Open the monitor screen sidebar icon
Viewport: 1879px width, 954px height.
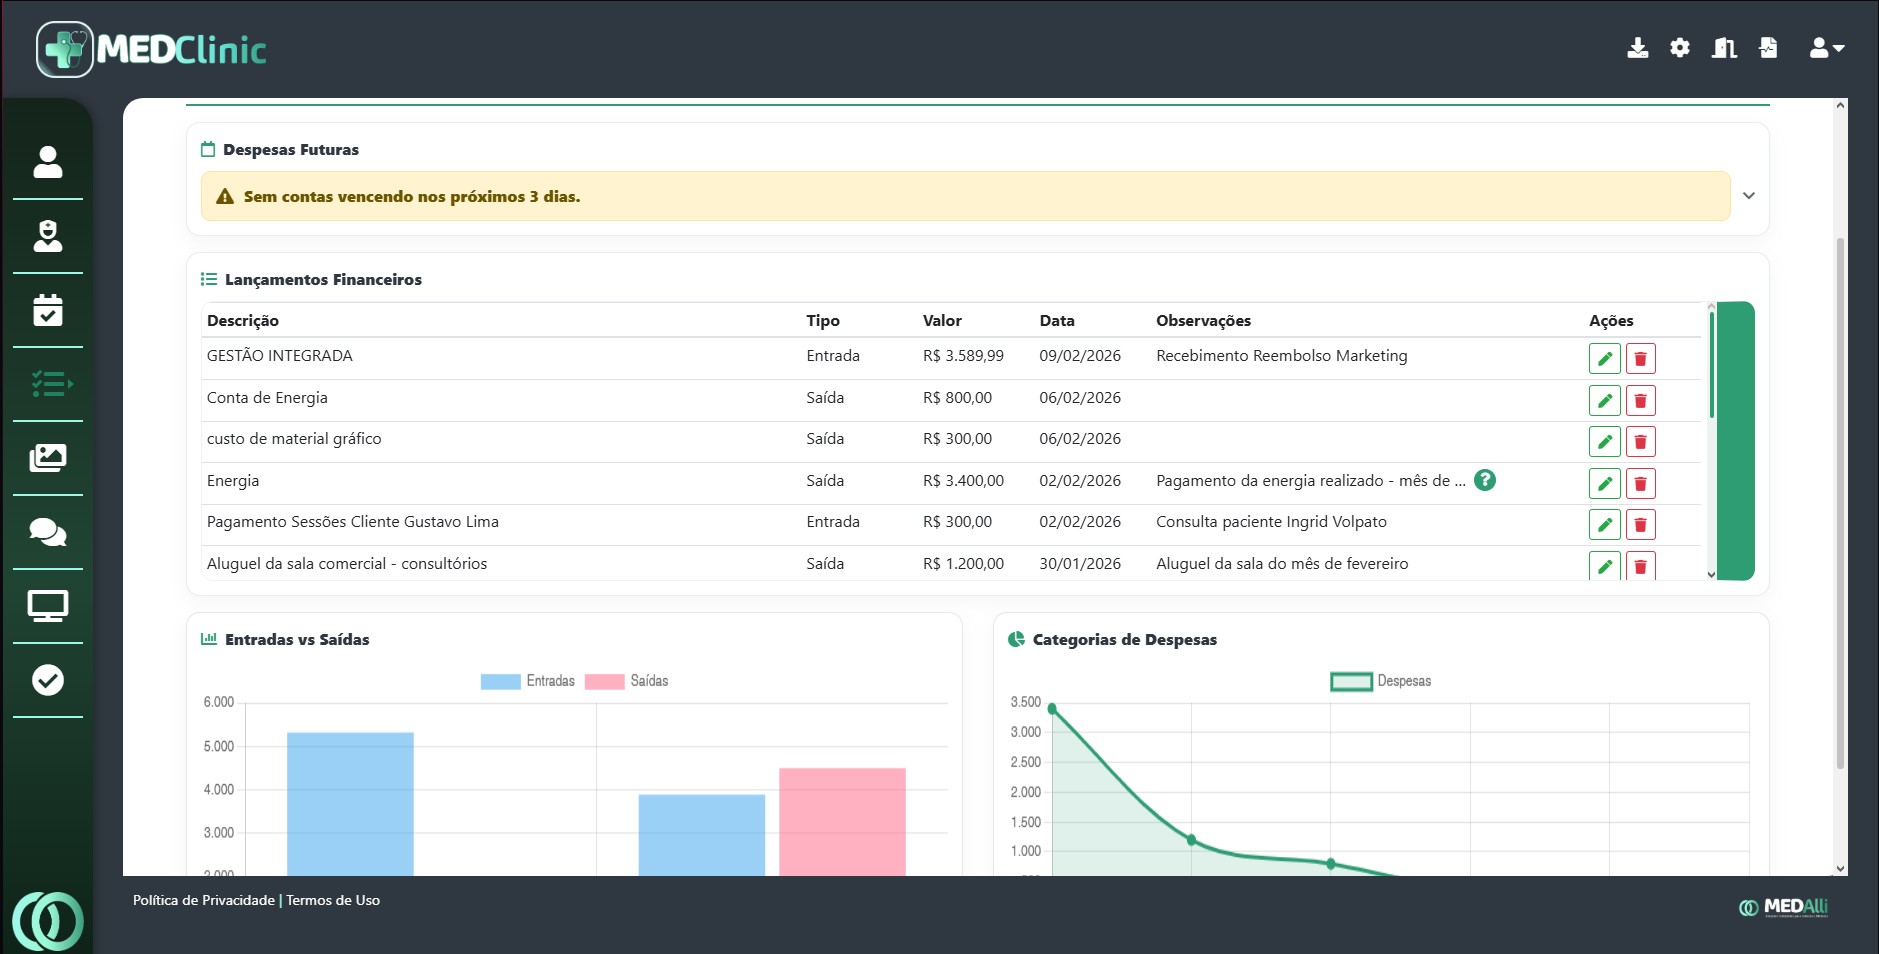48,606
